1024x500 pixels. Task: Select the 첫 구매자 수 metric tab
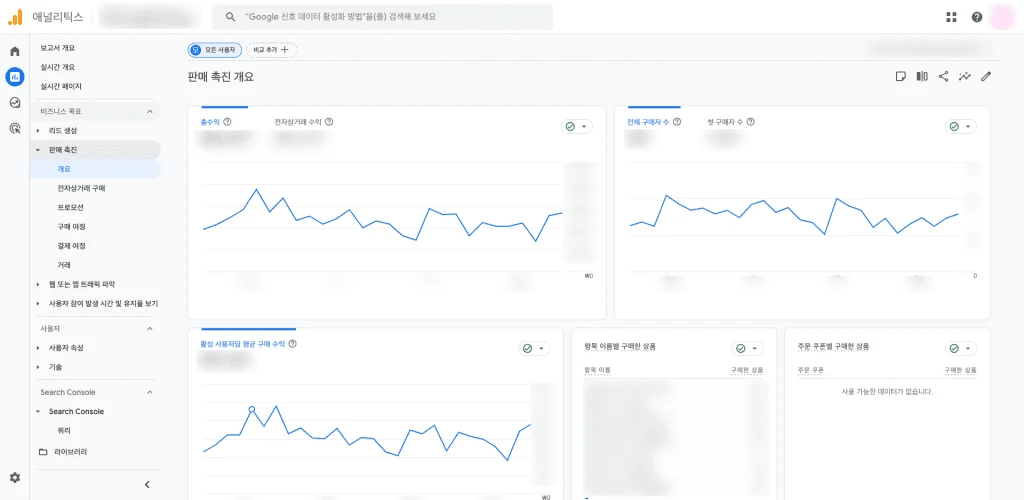point(725,122)
